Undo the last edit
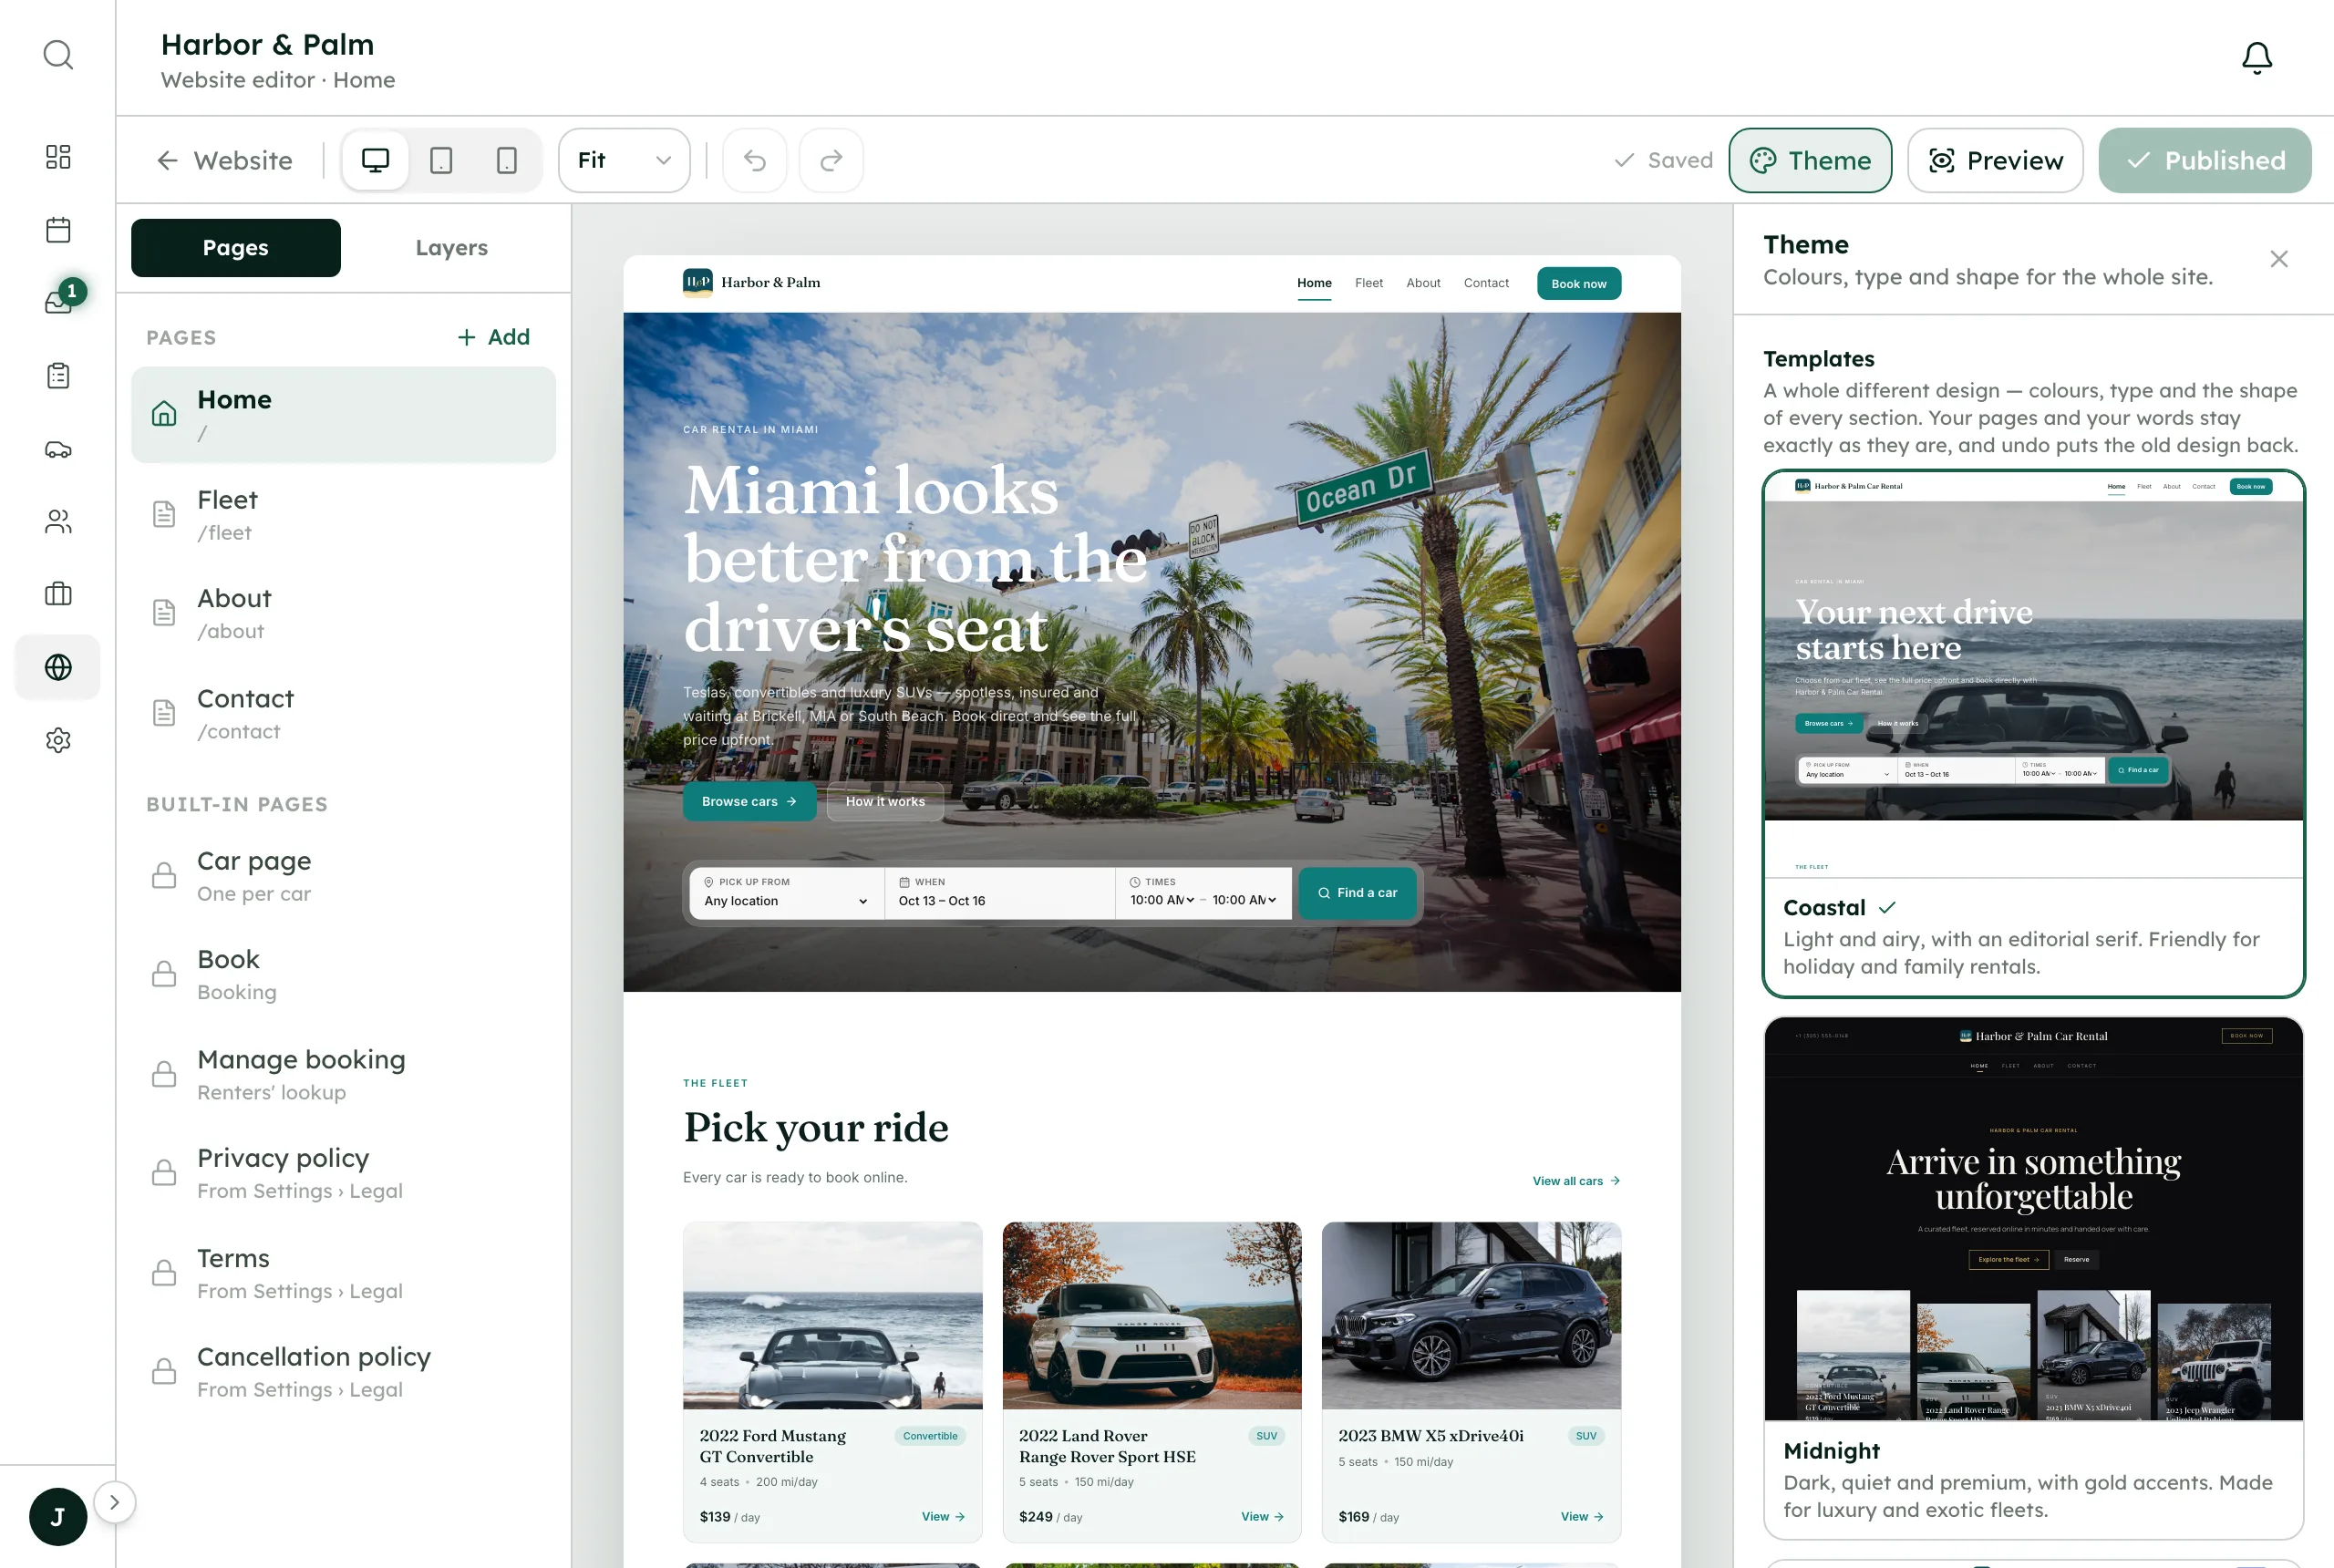 click(755, 160)
